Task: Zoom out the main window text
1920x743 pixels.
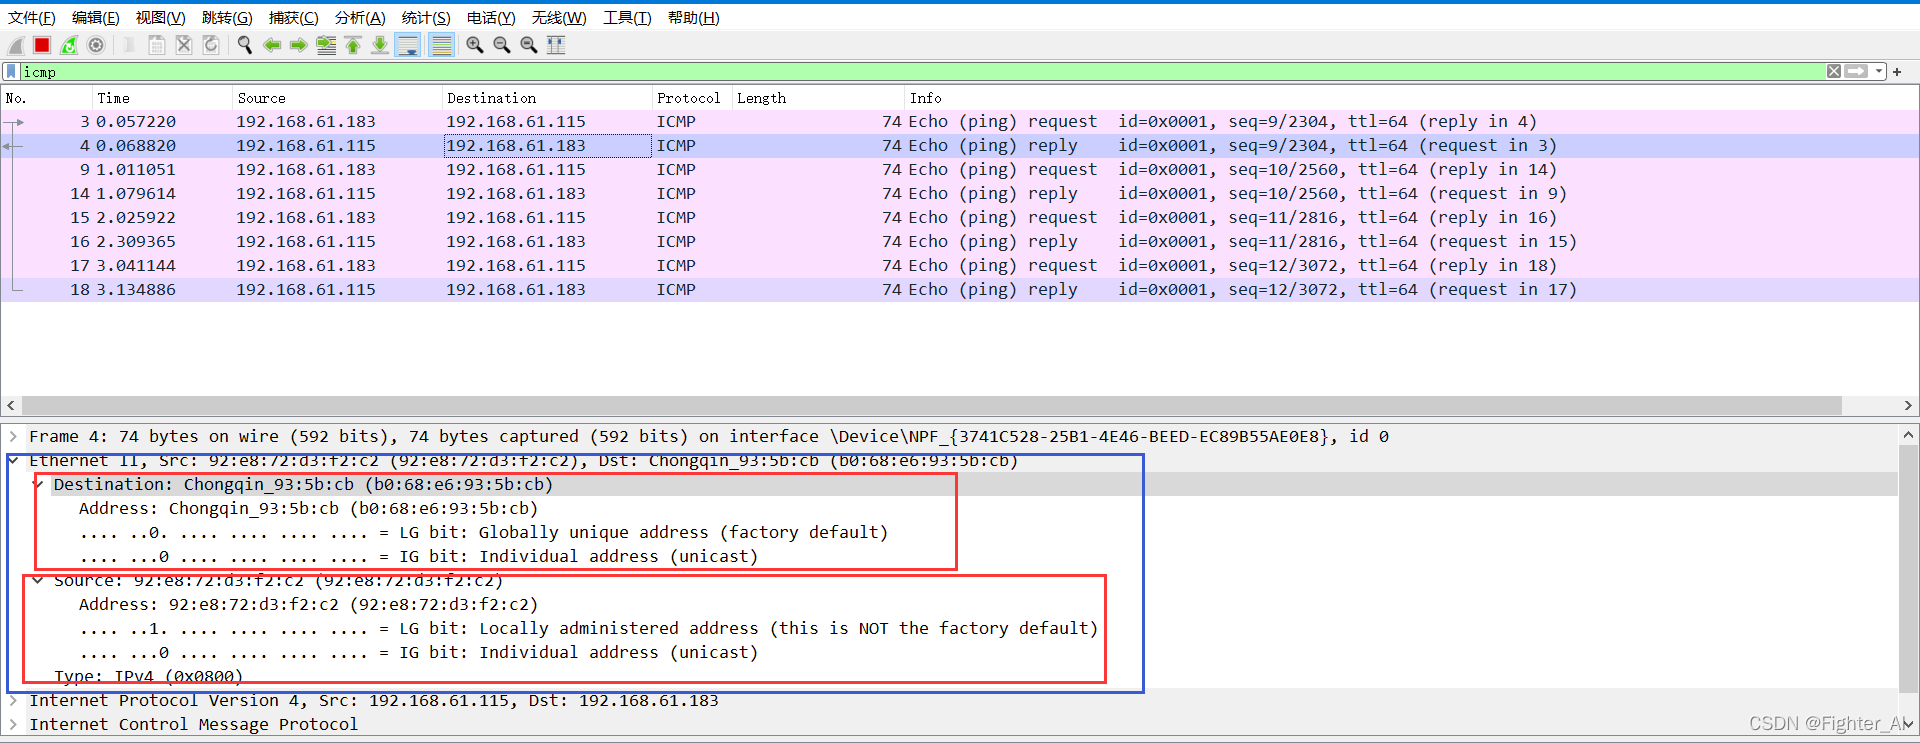Action: click(502, 45)
